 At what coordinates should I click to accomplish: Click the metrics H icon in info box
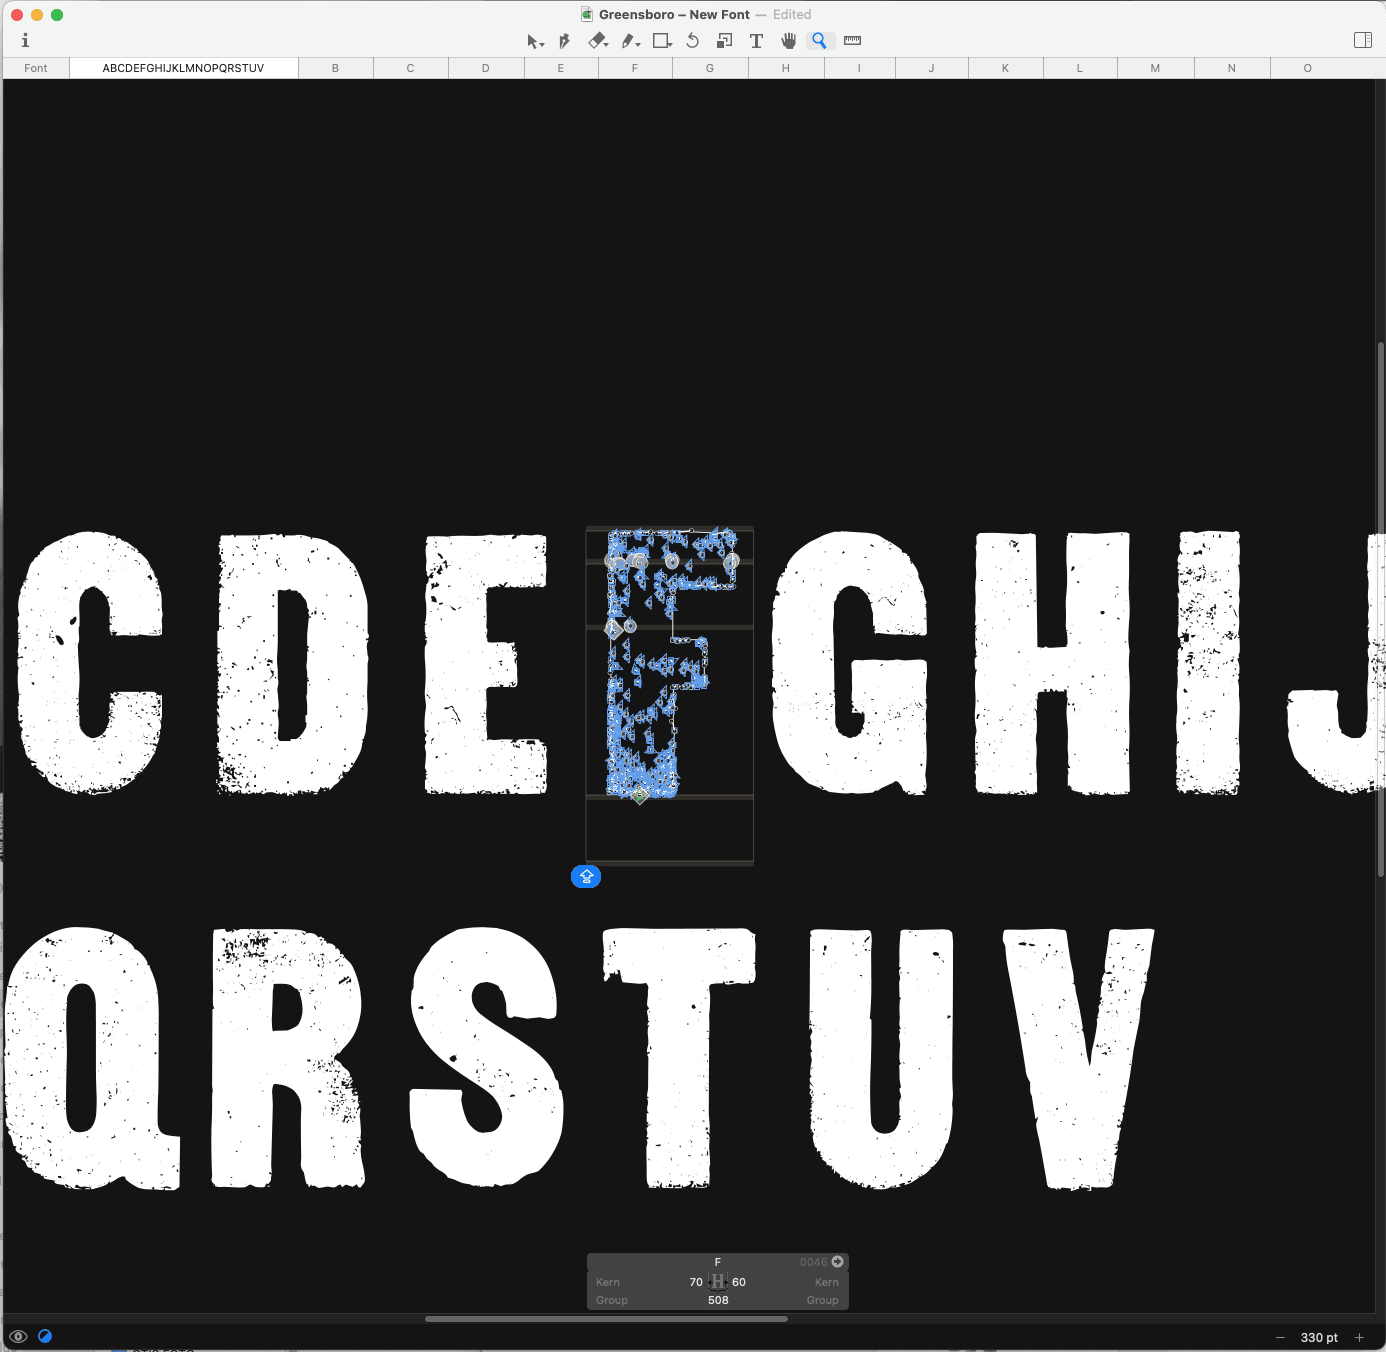click(x=718, y=1282)
